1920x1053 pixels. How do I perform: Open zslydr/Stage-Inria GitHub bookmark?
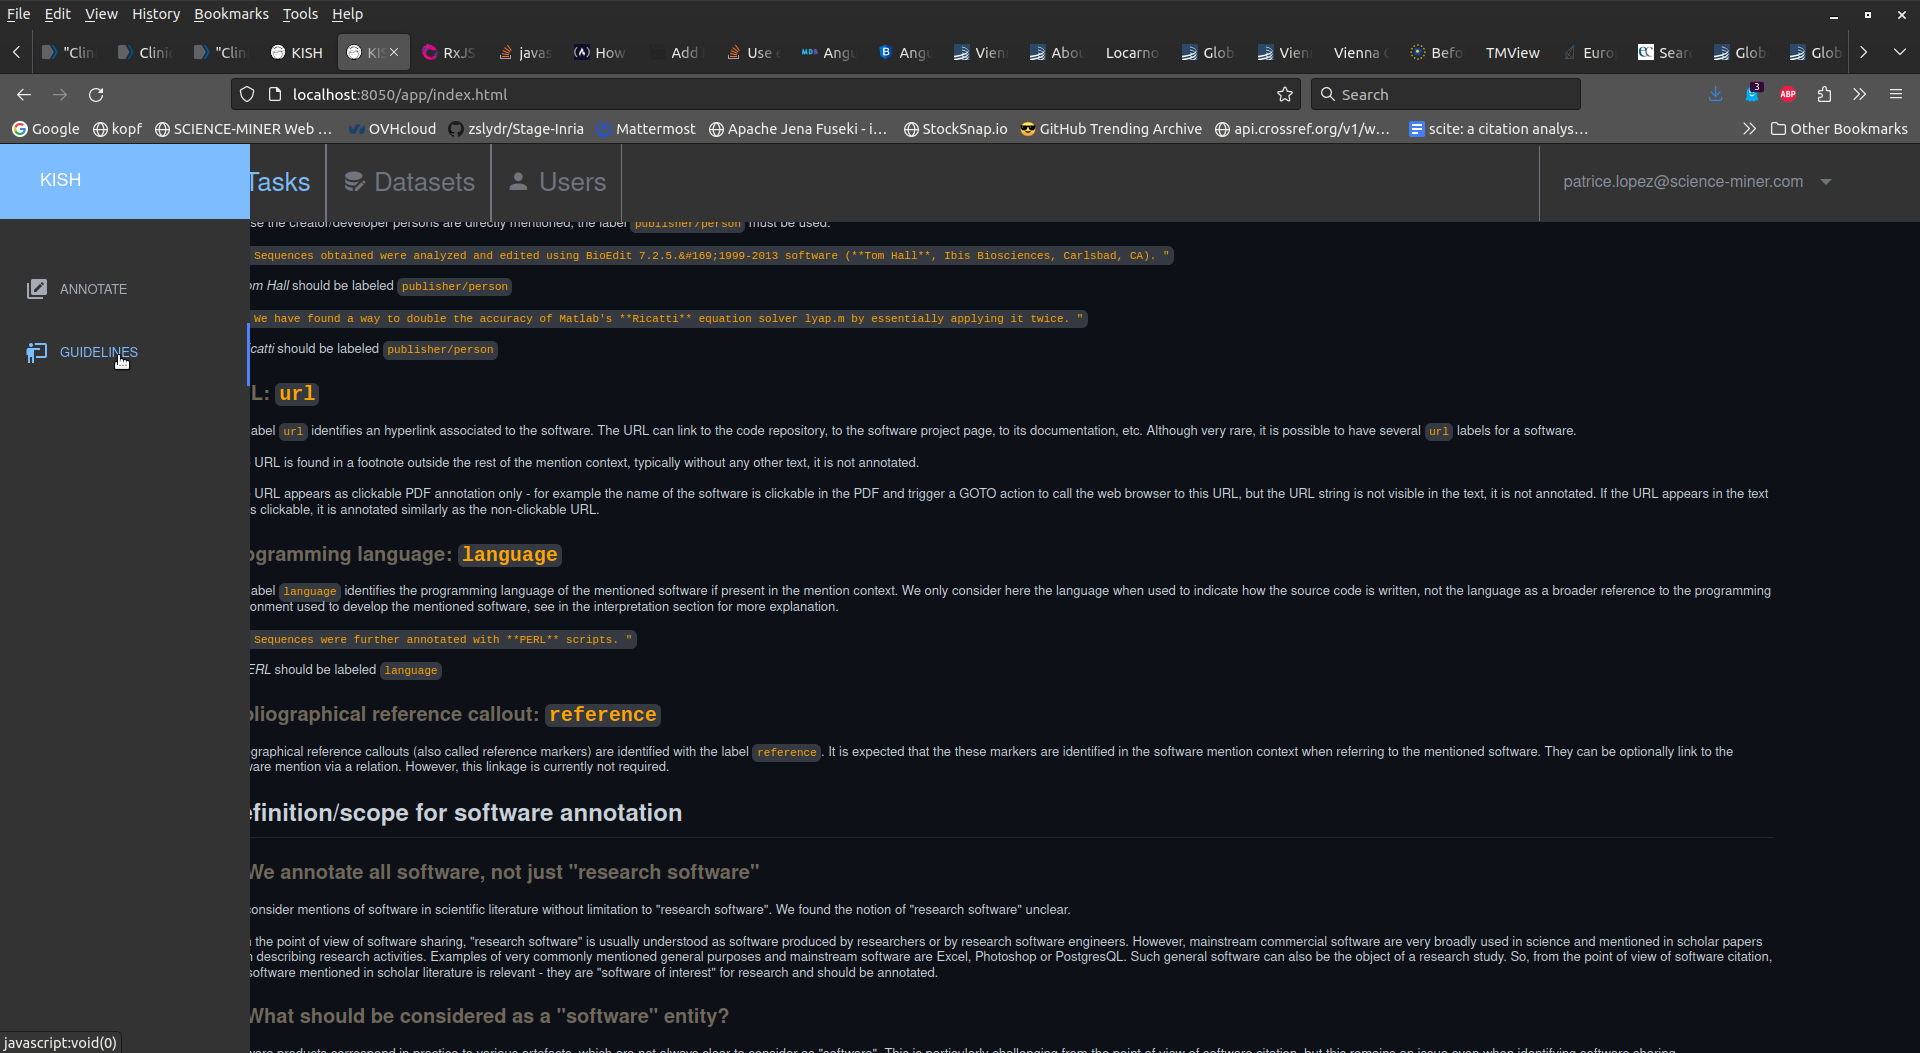point(516,129)
